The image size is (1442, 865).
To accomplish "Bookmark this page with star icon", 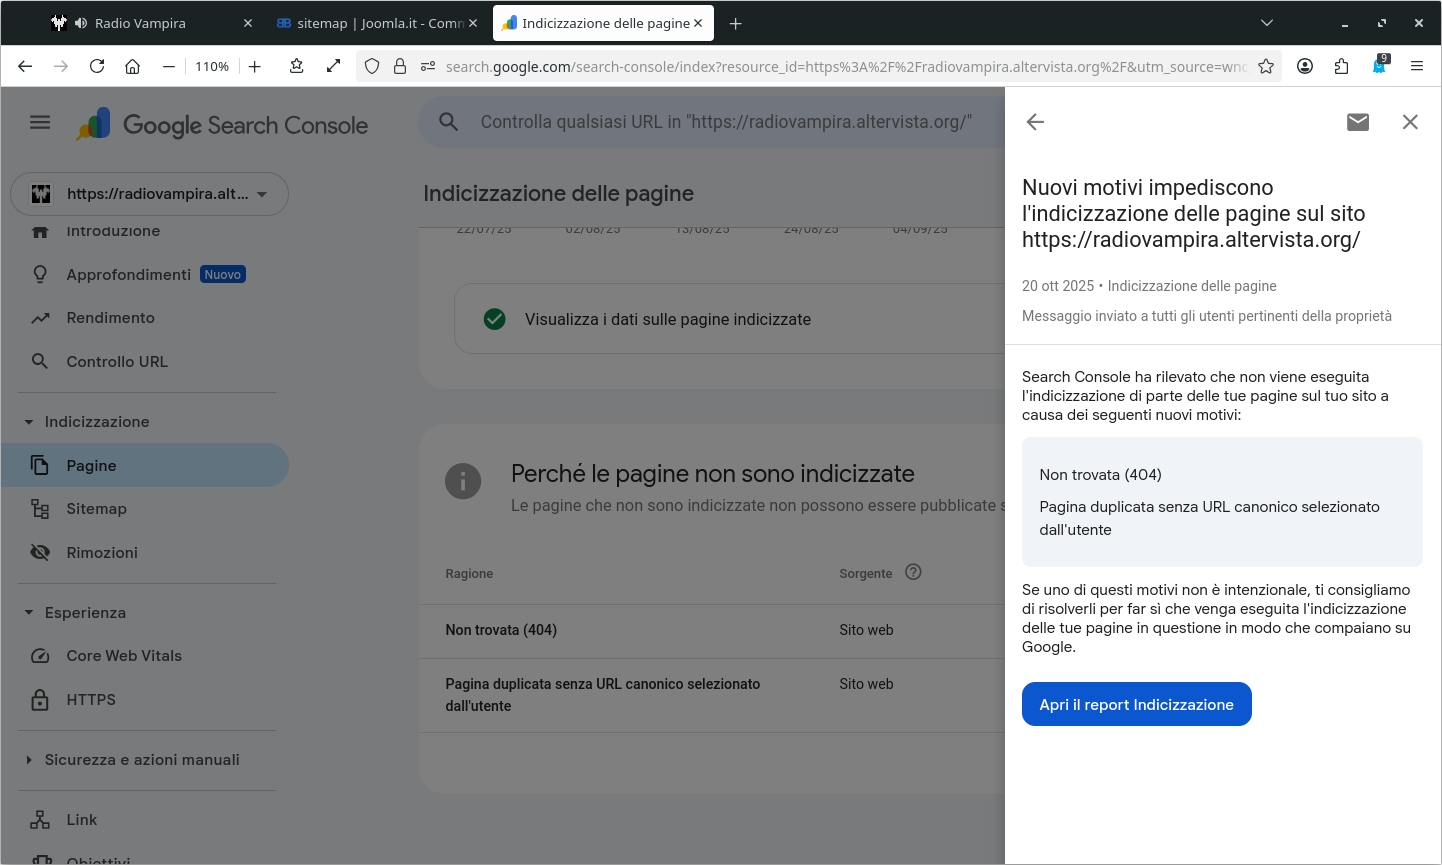I will coord(1266,66).
